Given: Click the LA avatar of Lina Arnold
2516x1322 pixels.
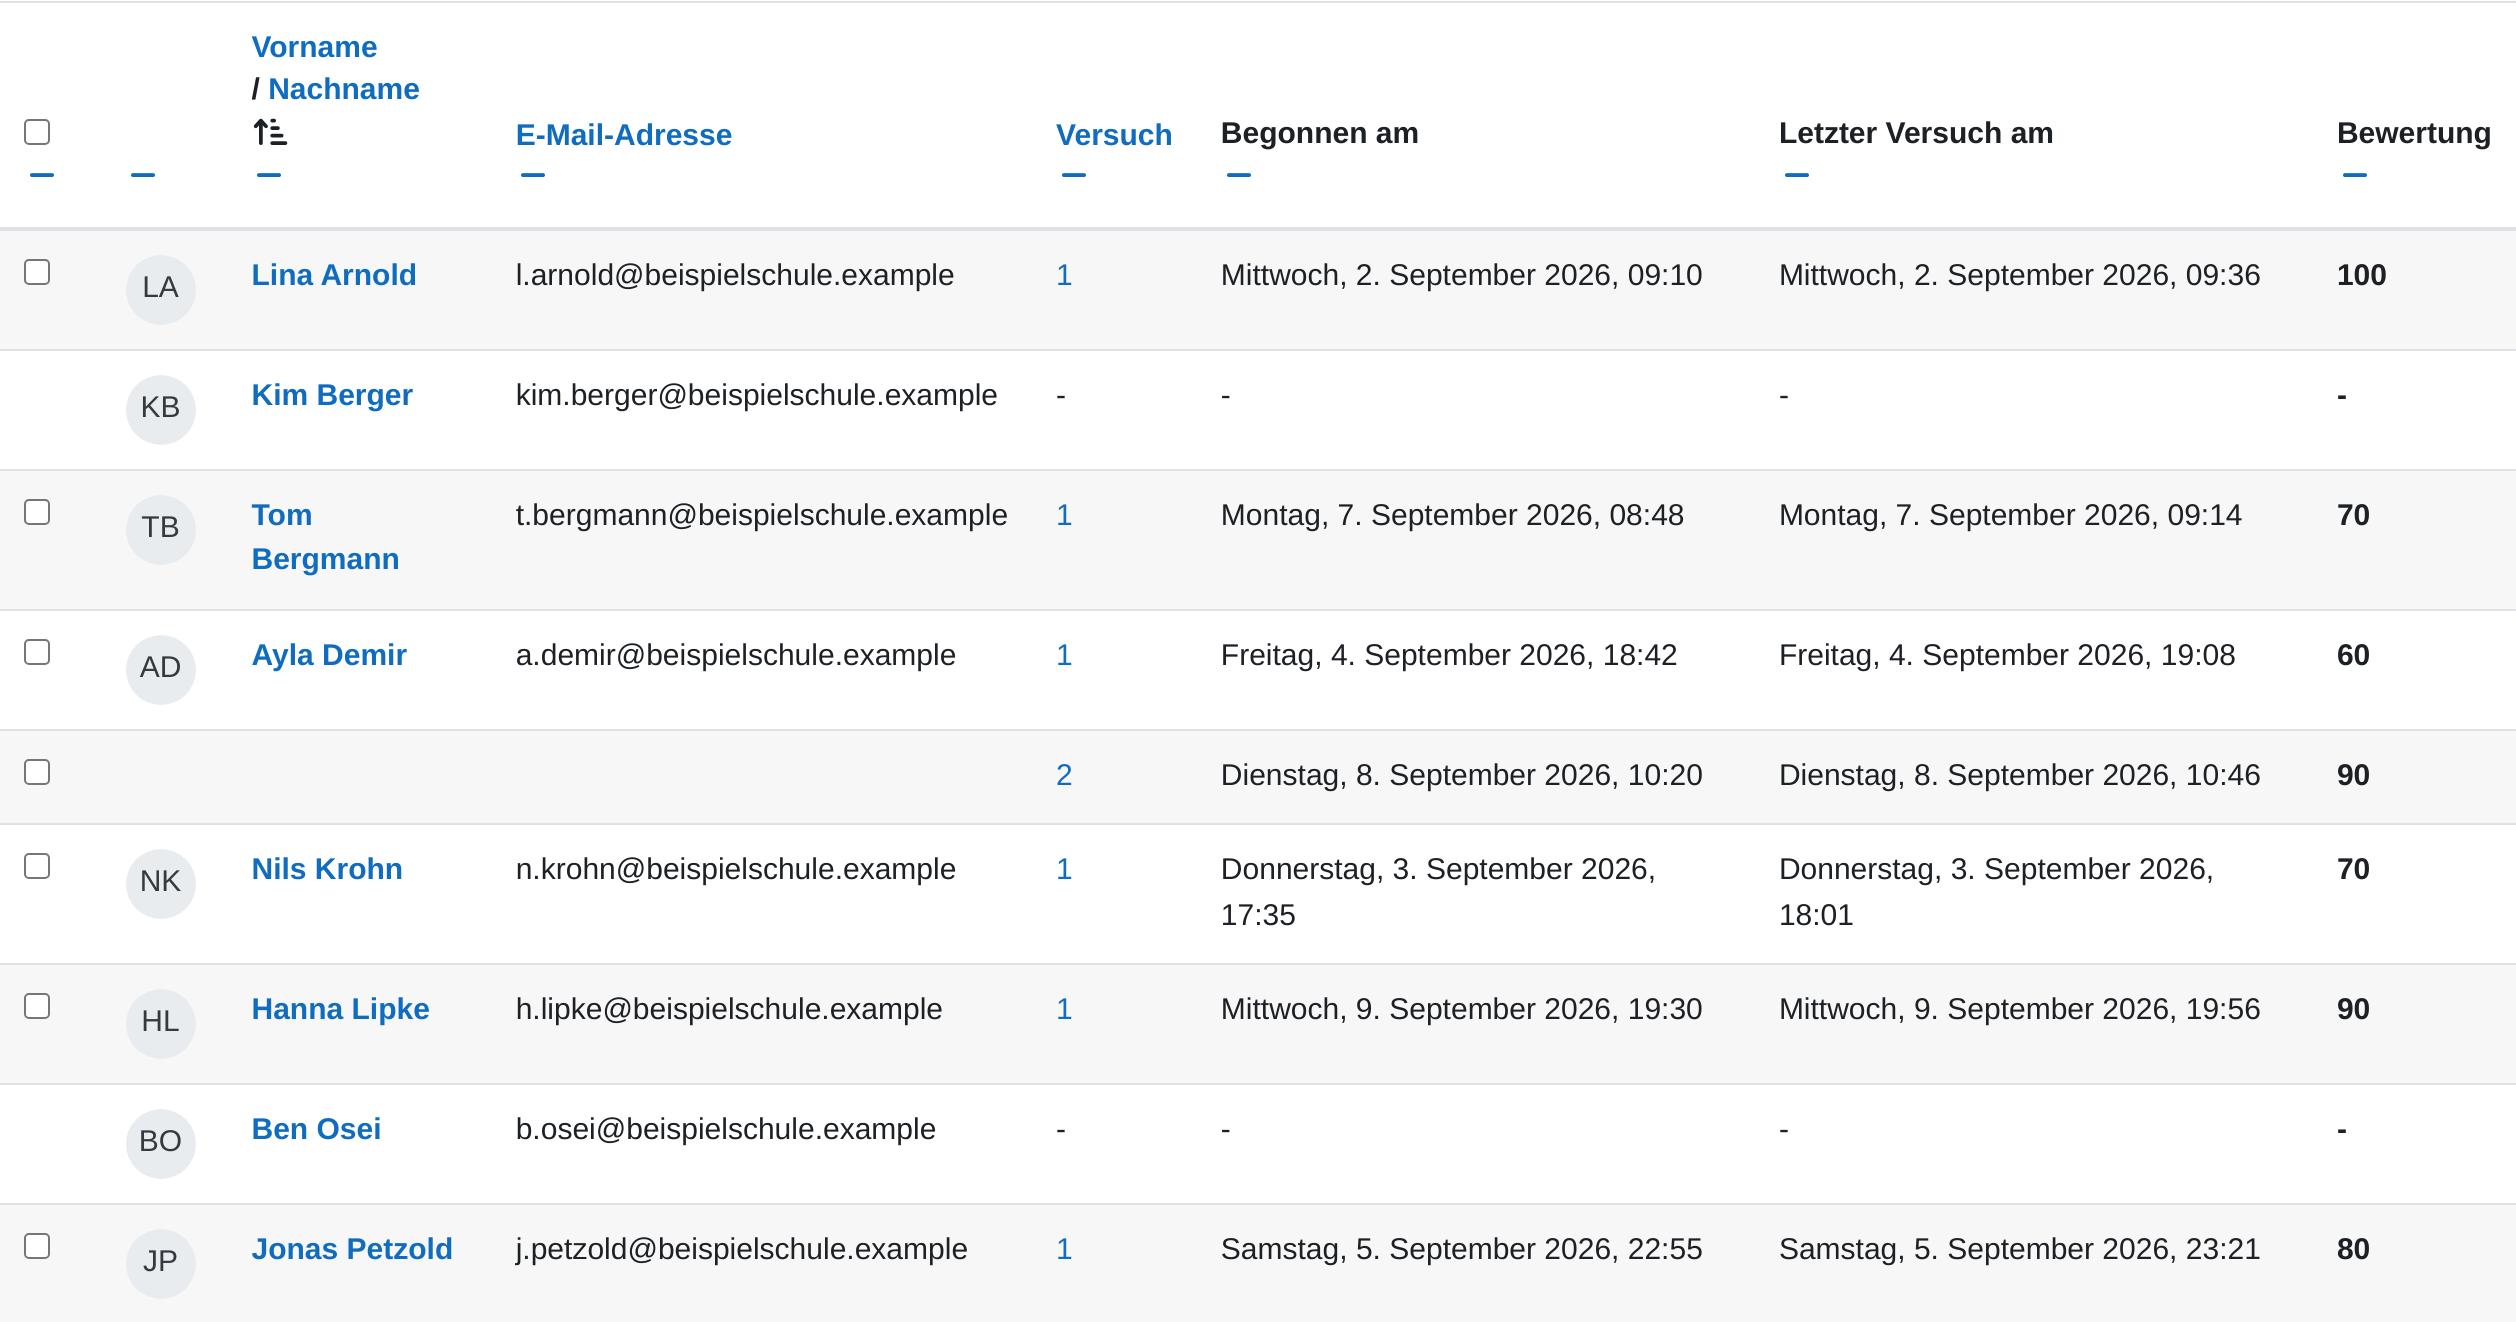Looking at the screenshot, I should (x=161, y=289).
